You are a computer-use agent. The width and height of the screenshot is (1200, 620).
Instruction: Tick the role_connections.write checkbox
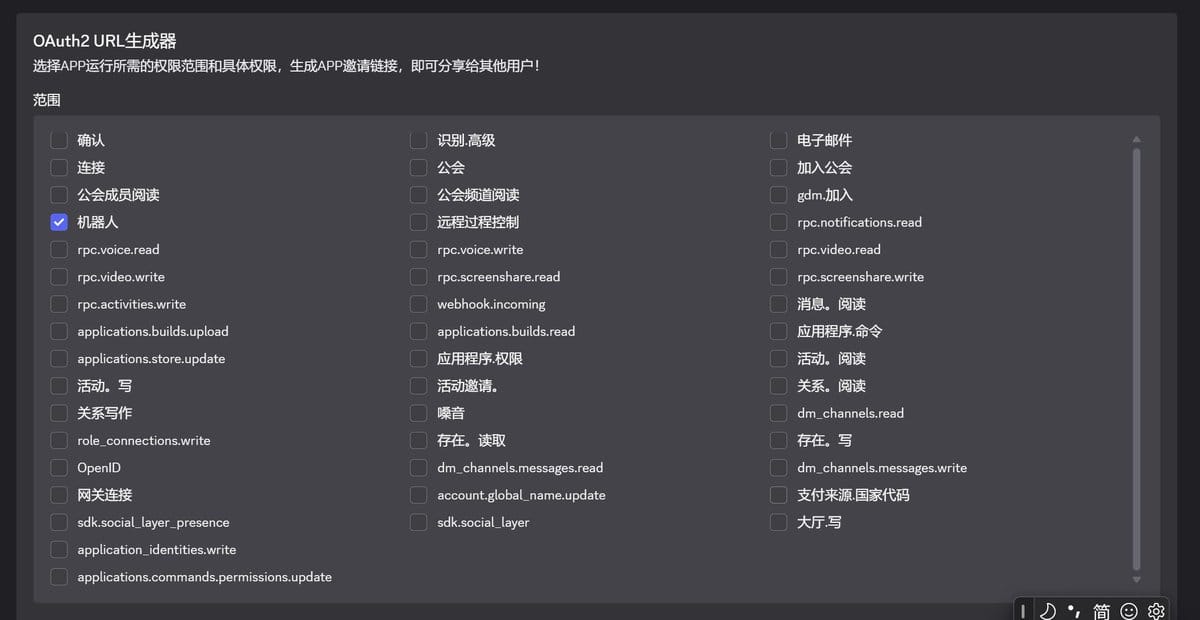59,440
